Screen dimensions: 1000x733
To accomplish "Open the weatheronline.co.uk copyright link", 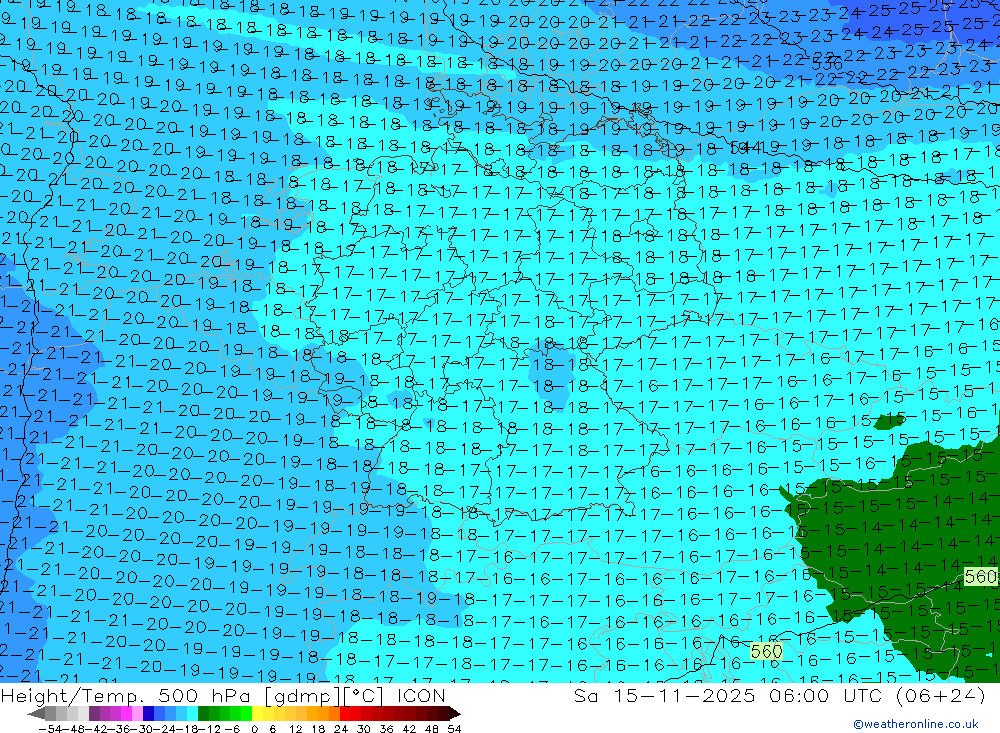I will [916, 724].
